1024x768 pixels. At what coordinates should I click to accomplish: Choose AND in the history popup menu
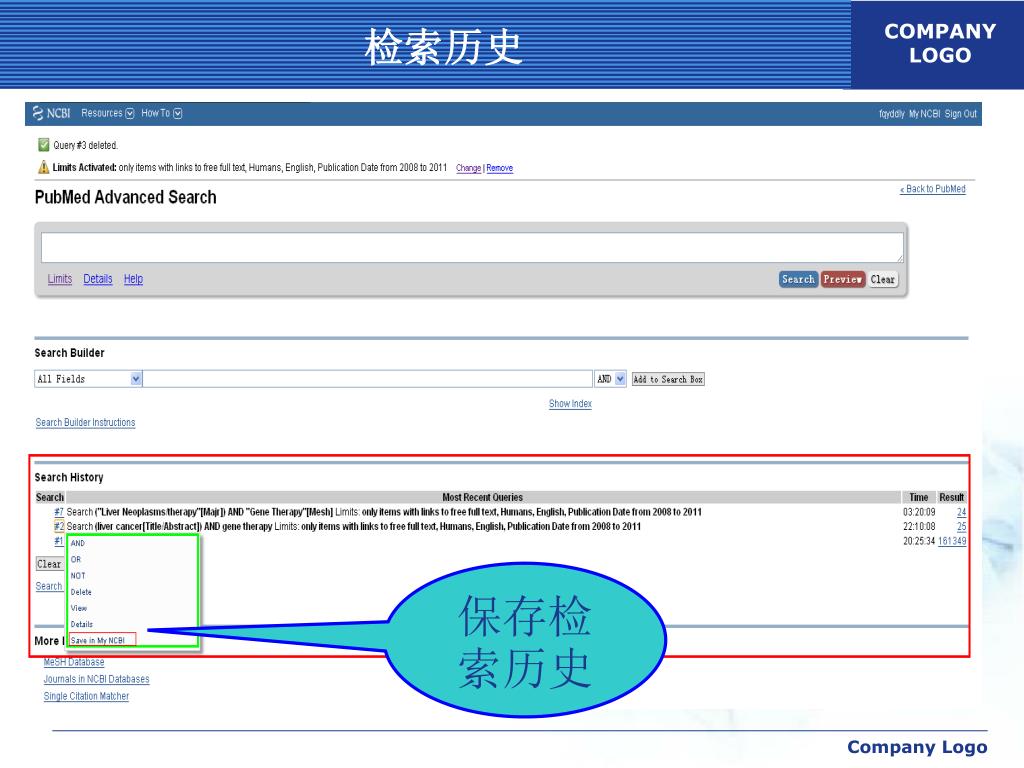[78, 543]
